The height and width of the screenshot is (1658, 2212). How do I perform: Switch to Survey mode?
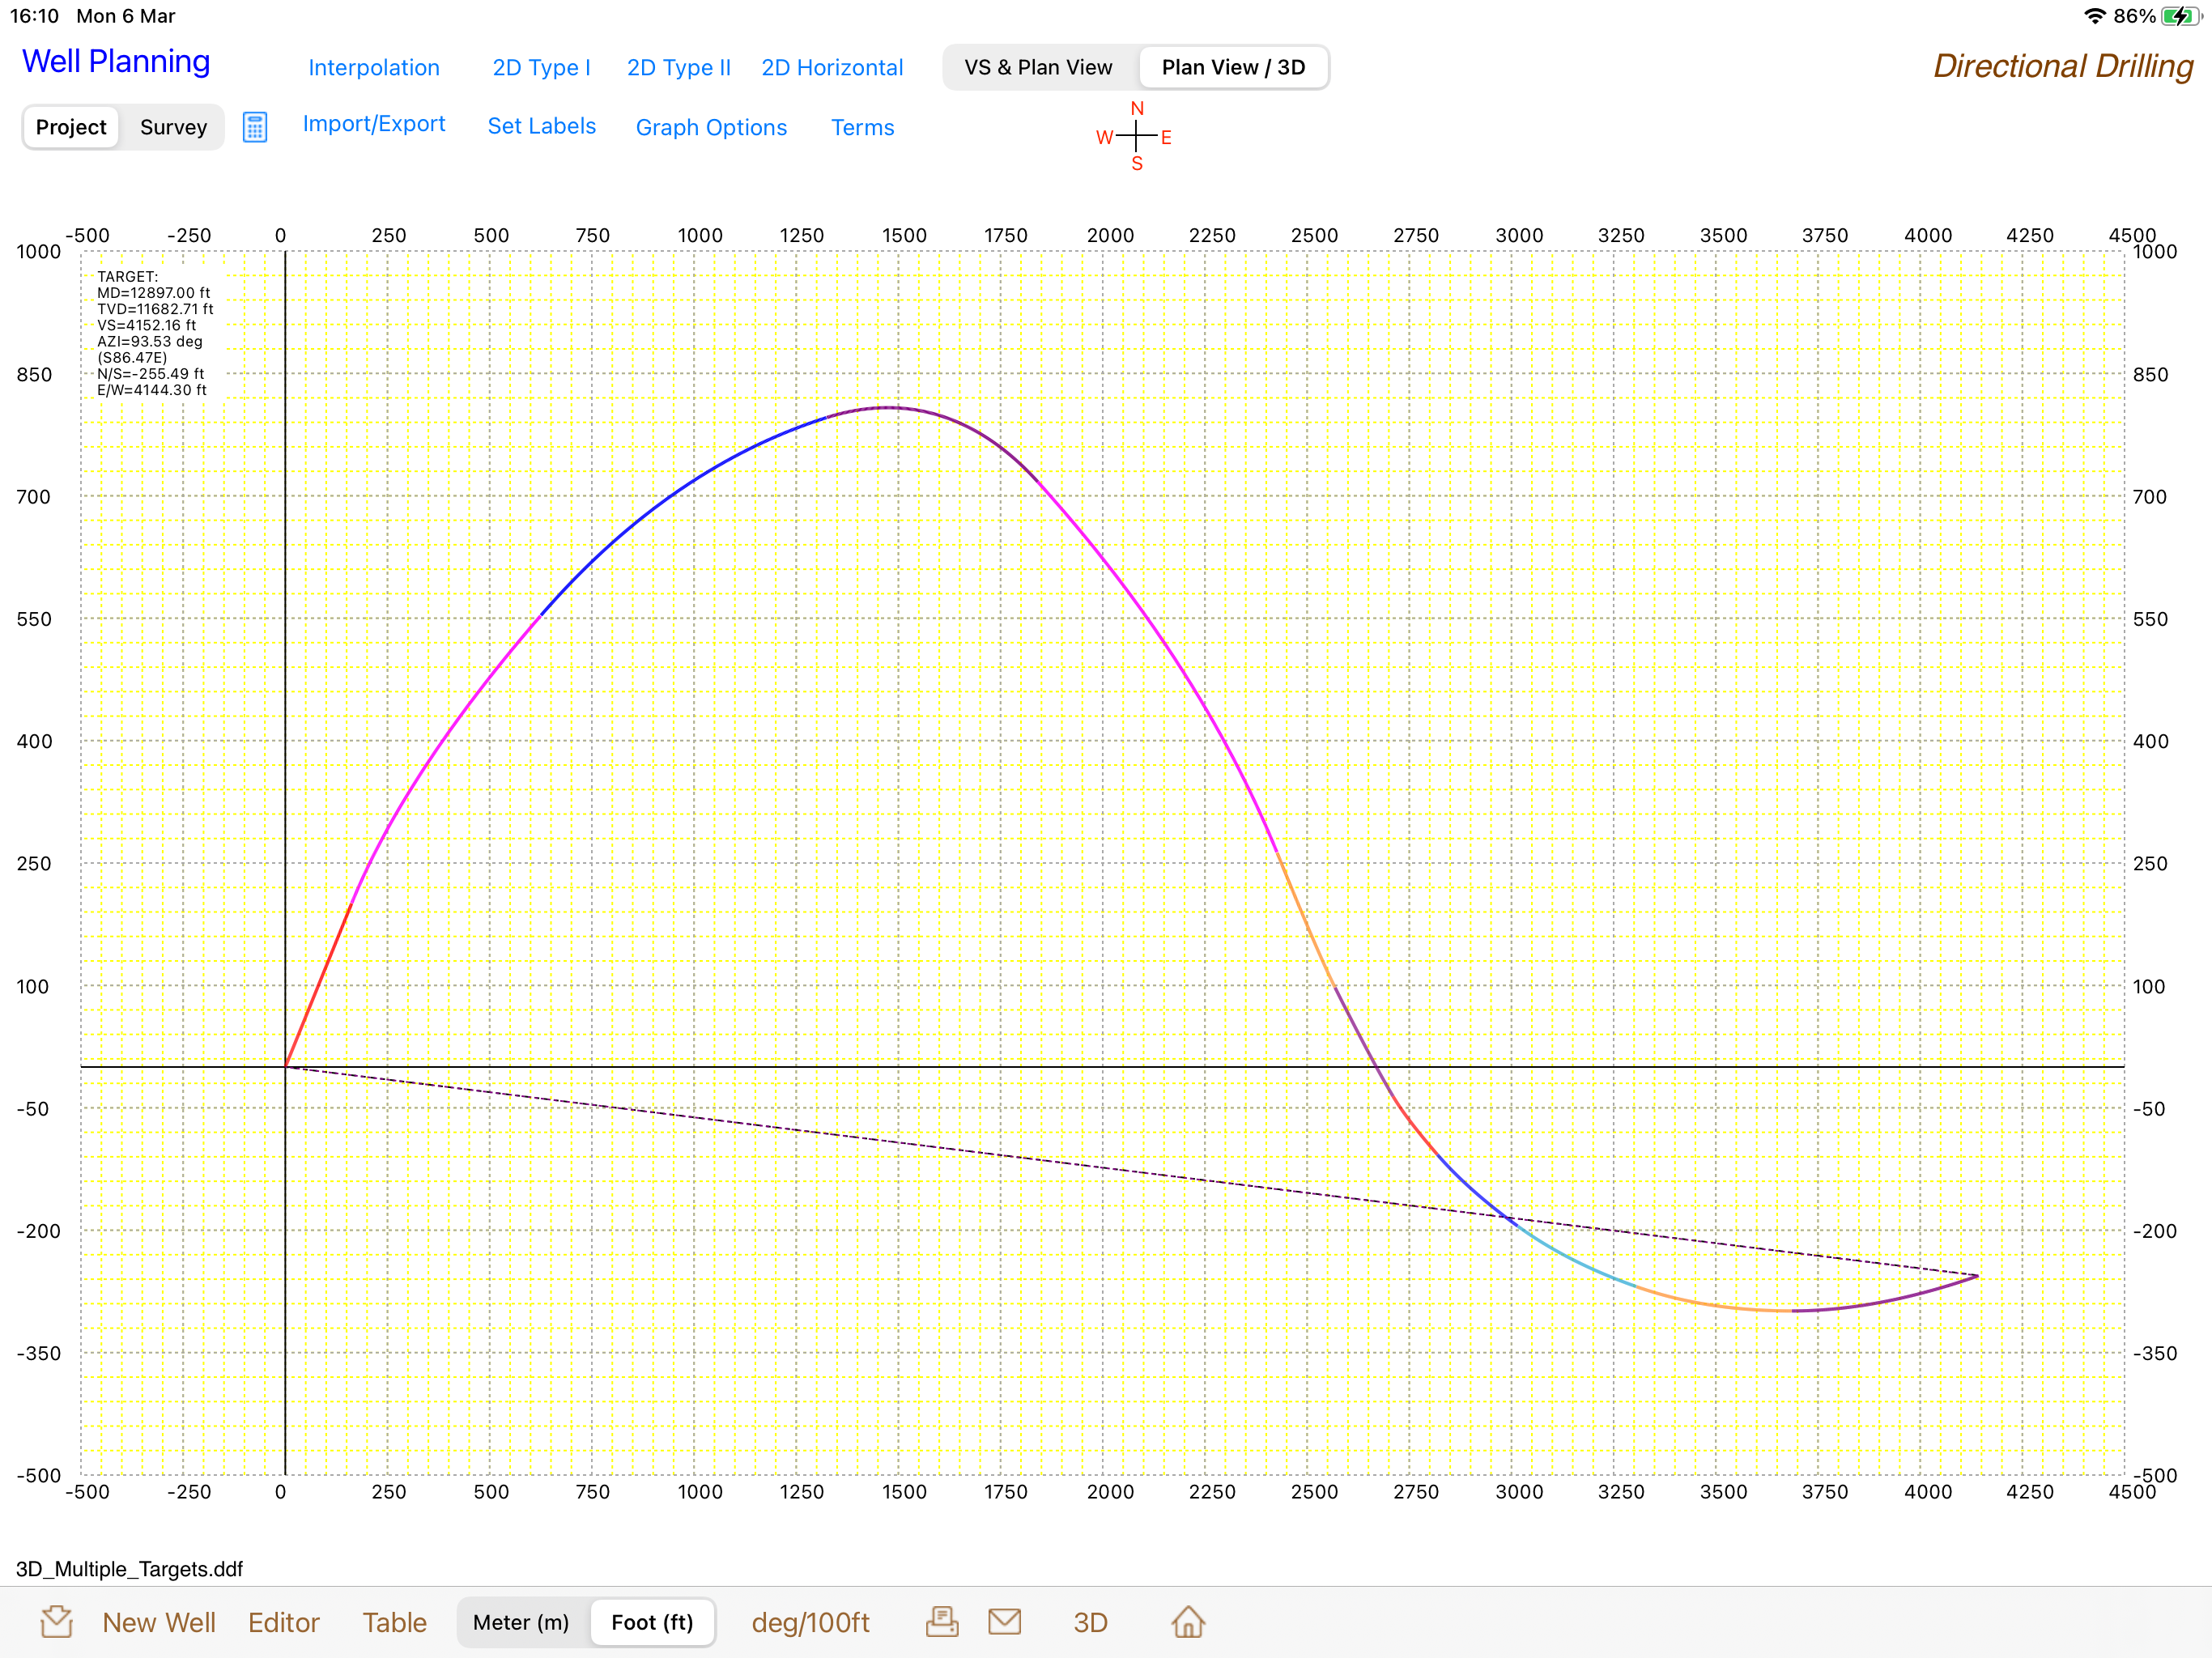173,127
